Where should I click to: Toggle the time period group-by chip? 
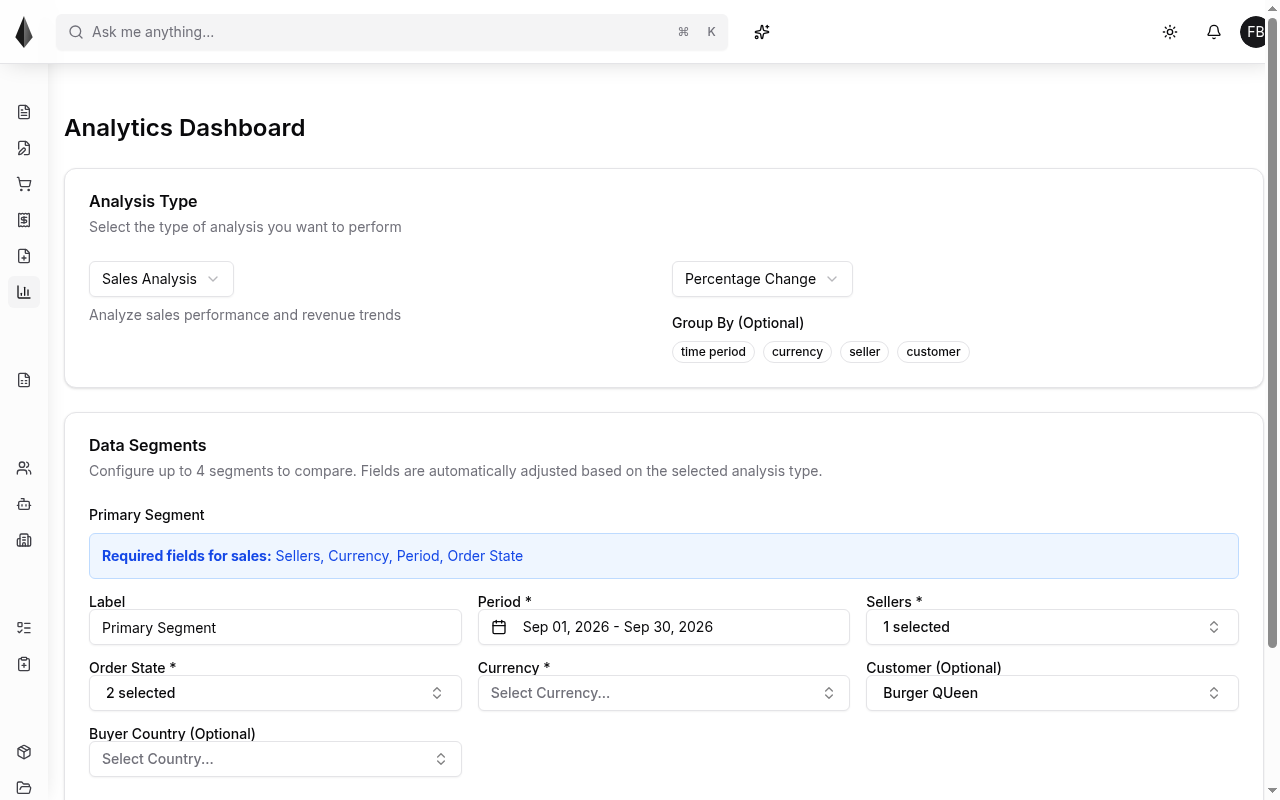pos(713,352)
